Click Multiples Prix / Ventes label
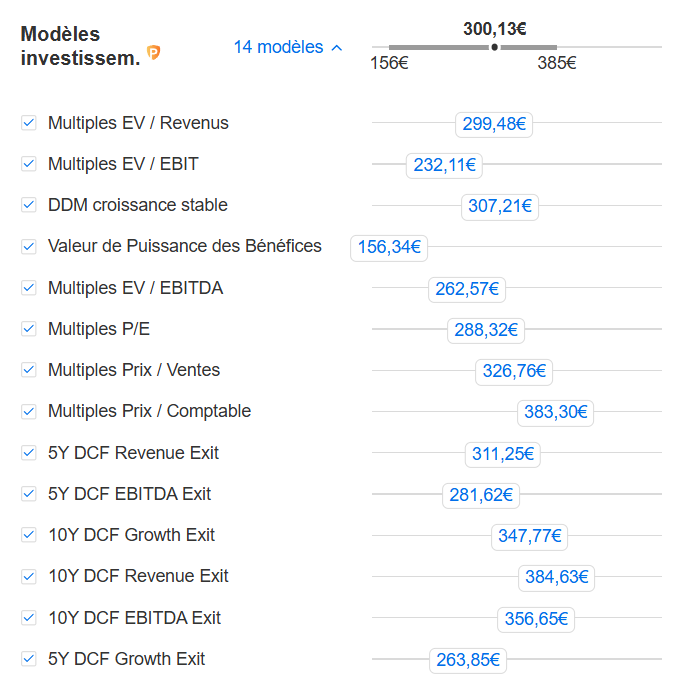The height and width of the screenshot is (682, 675). [x=134, y=370]
